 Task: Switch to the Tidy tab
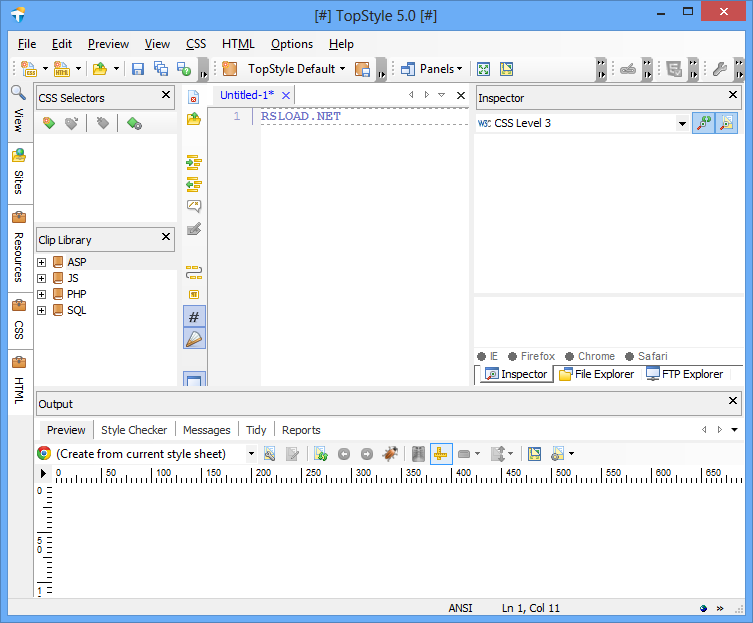pos(256,430)
